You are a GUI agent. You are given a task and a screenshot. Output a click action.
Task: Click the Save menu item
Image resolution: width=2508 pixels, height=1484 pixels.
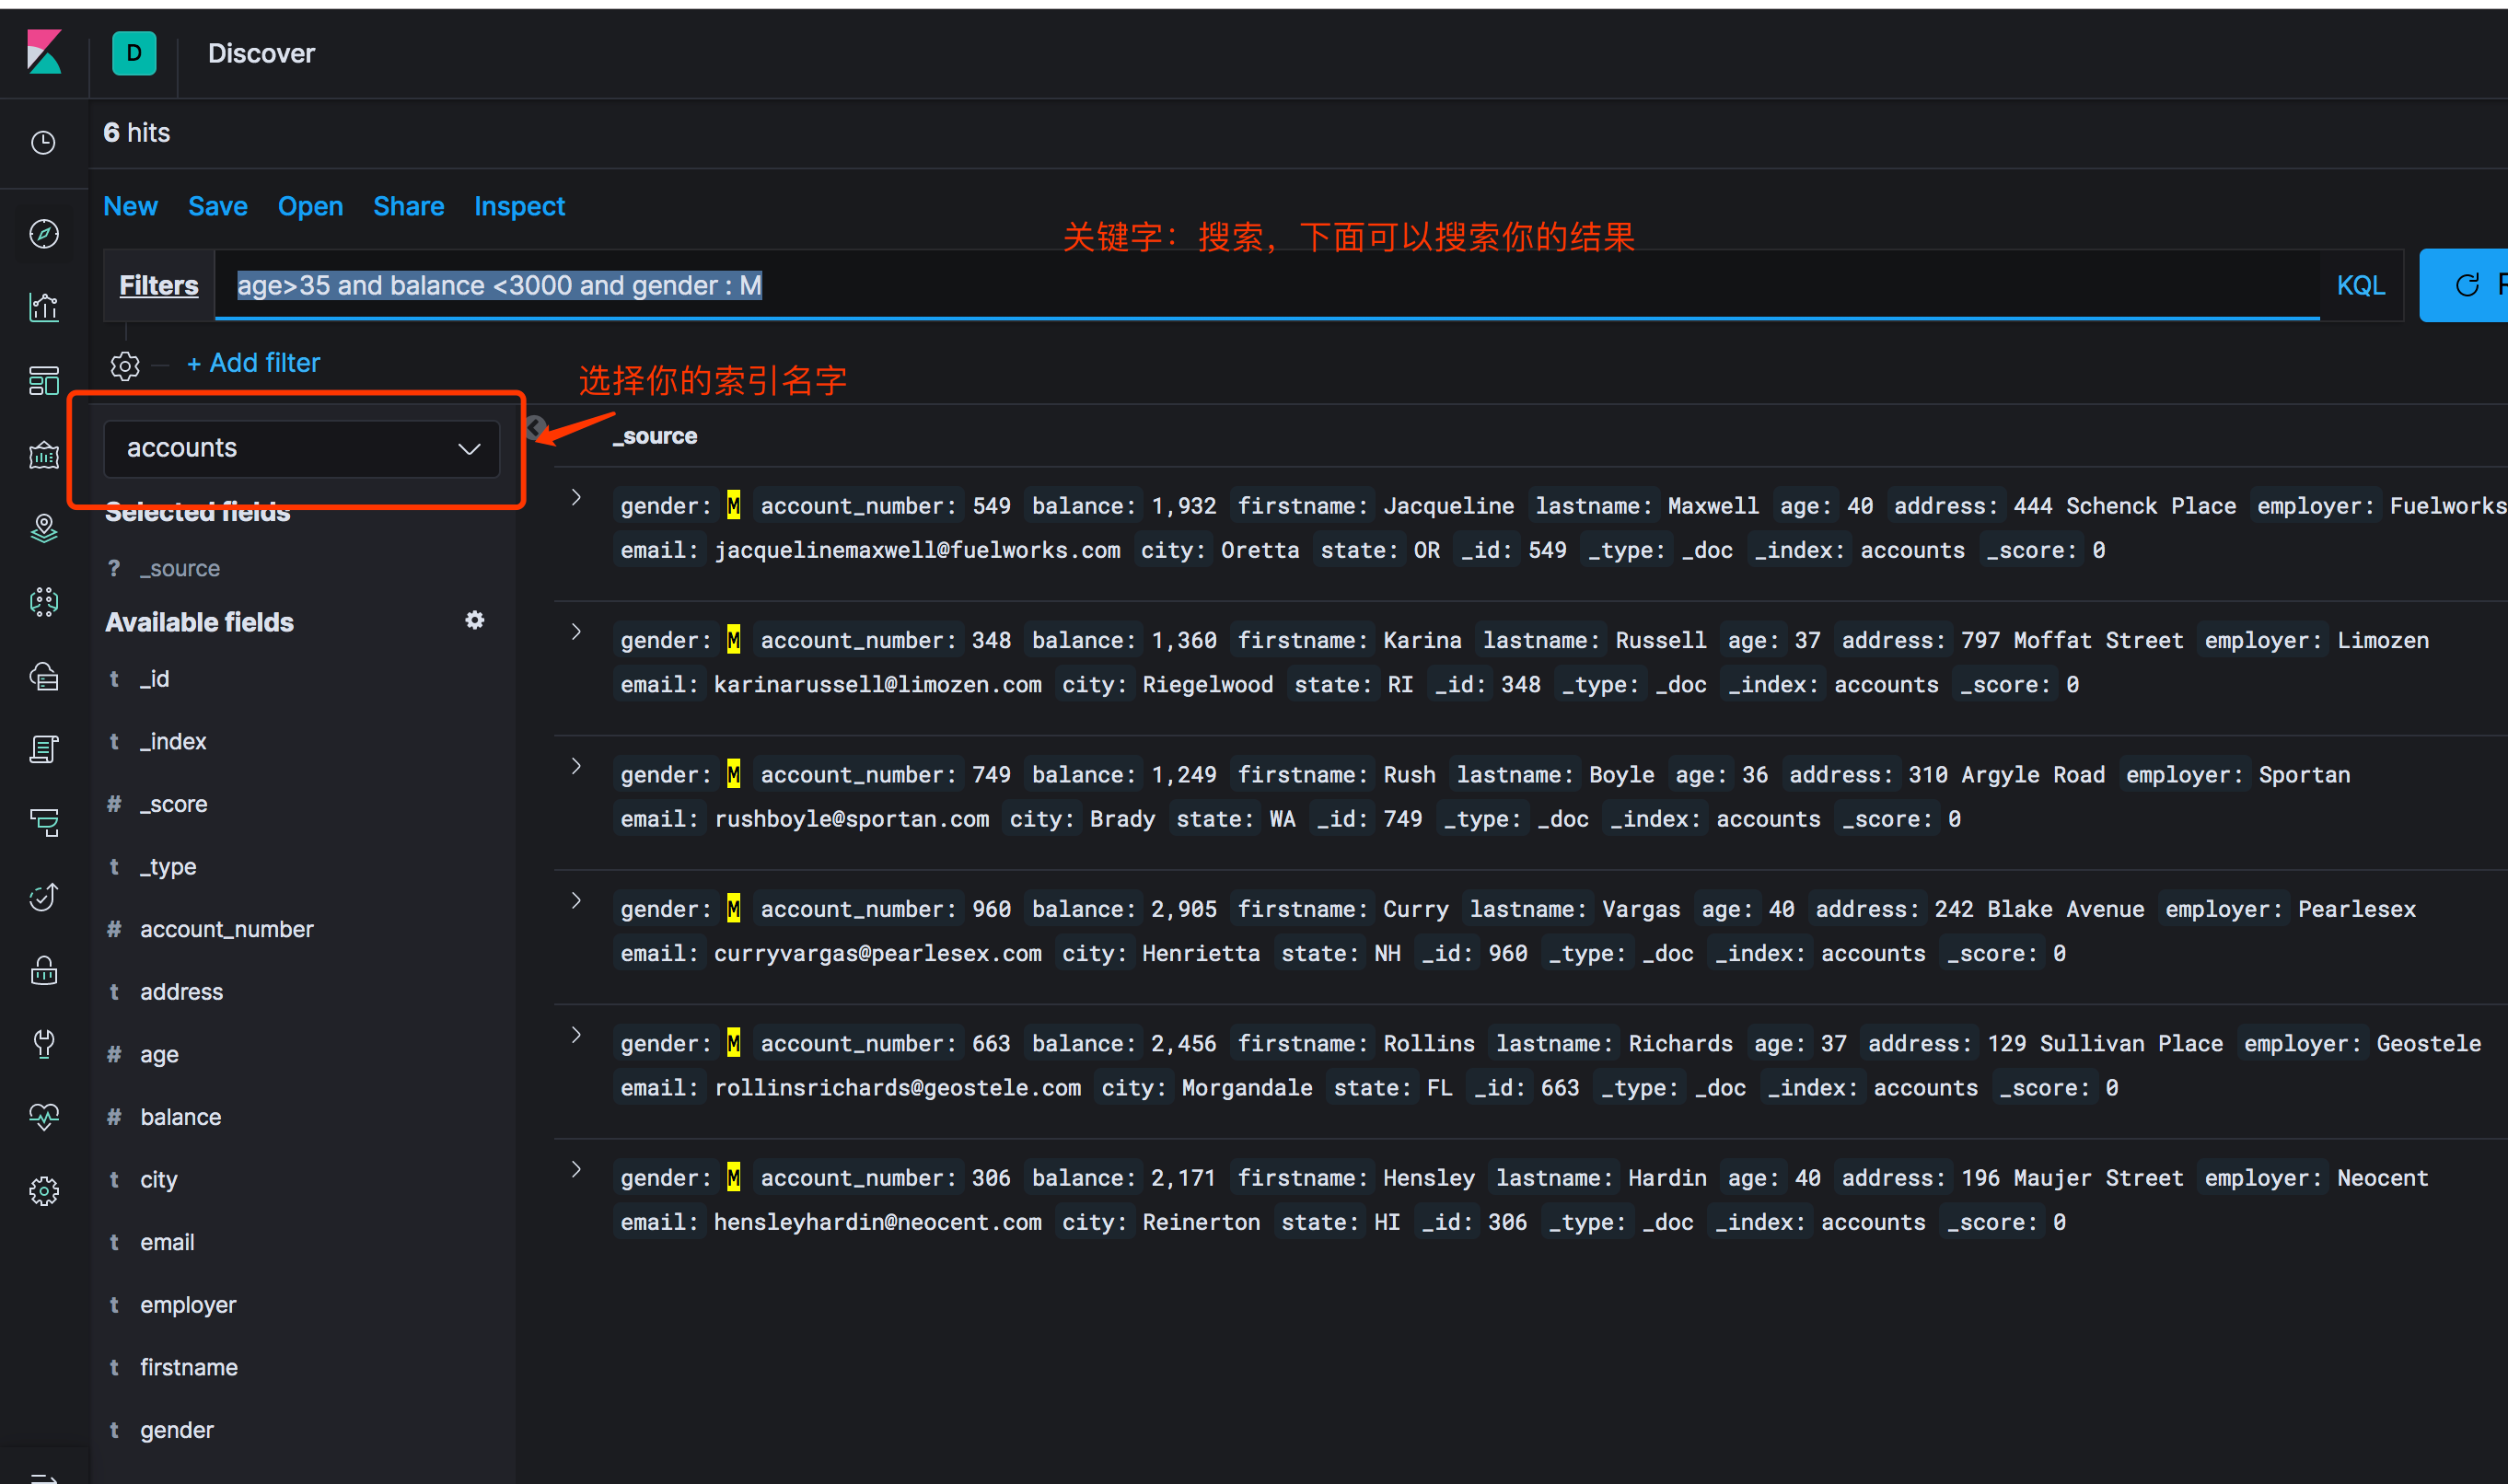pyautogui.click(x=217, y=207)
